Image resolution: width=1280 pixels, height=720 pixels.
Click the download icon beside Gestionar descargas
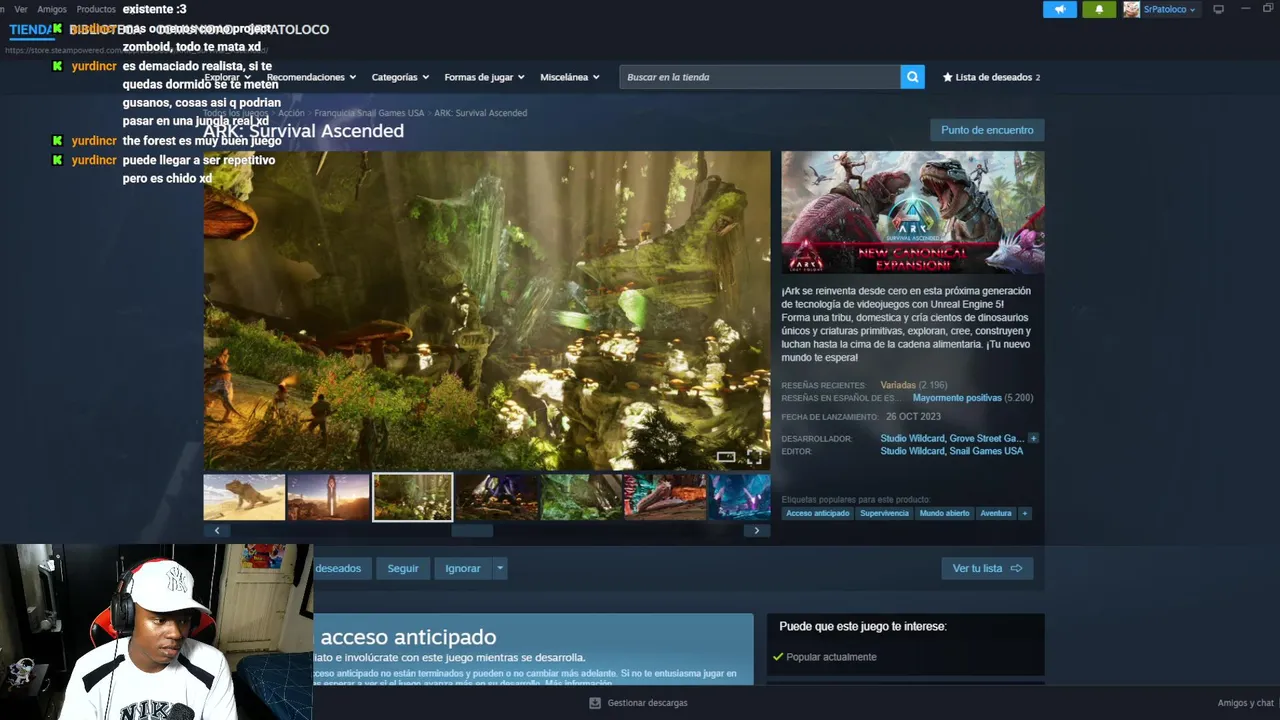(x=595, y=703)
